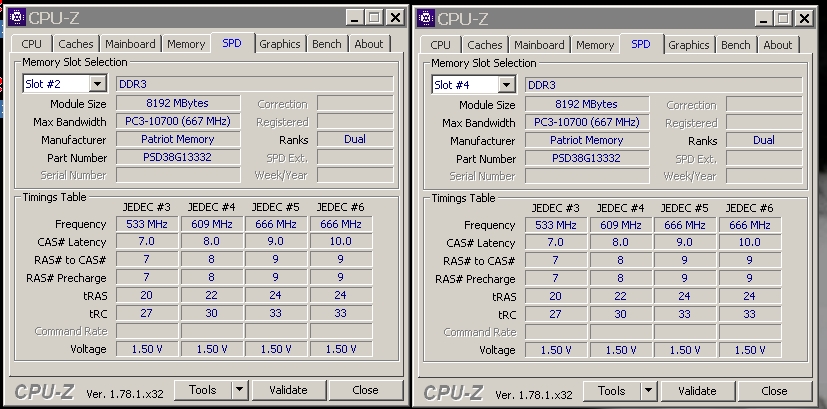
Task: Open the Caches tab in right window
Action: point(485,45)
